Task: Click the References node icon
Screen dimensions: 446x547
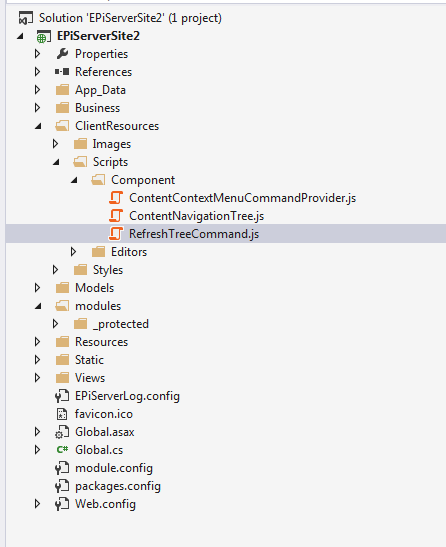Action: click(x=62, y=72)
